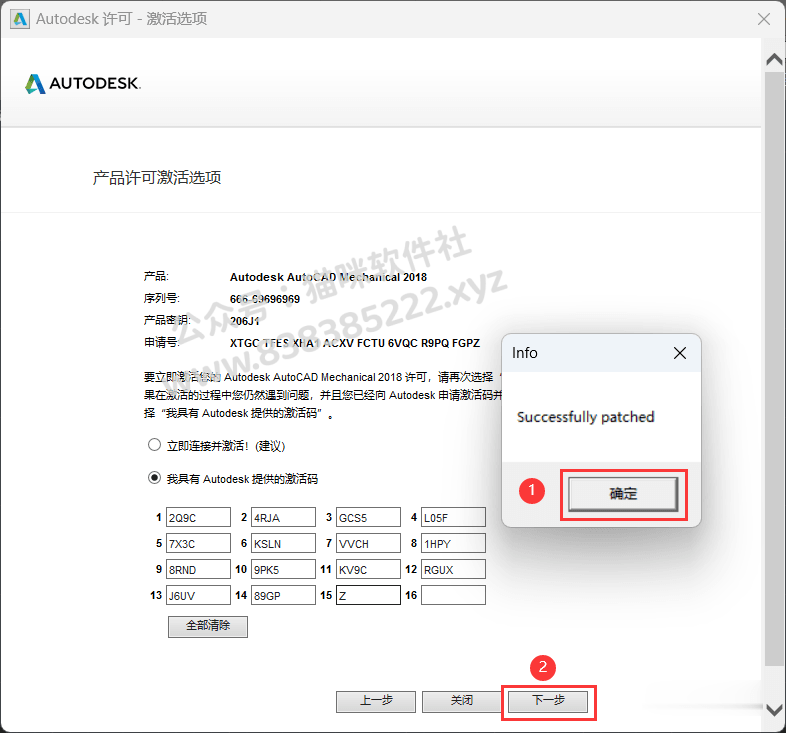Click the Successfully patched message text

(585, 417)
